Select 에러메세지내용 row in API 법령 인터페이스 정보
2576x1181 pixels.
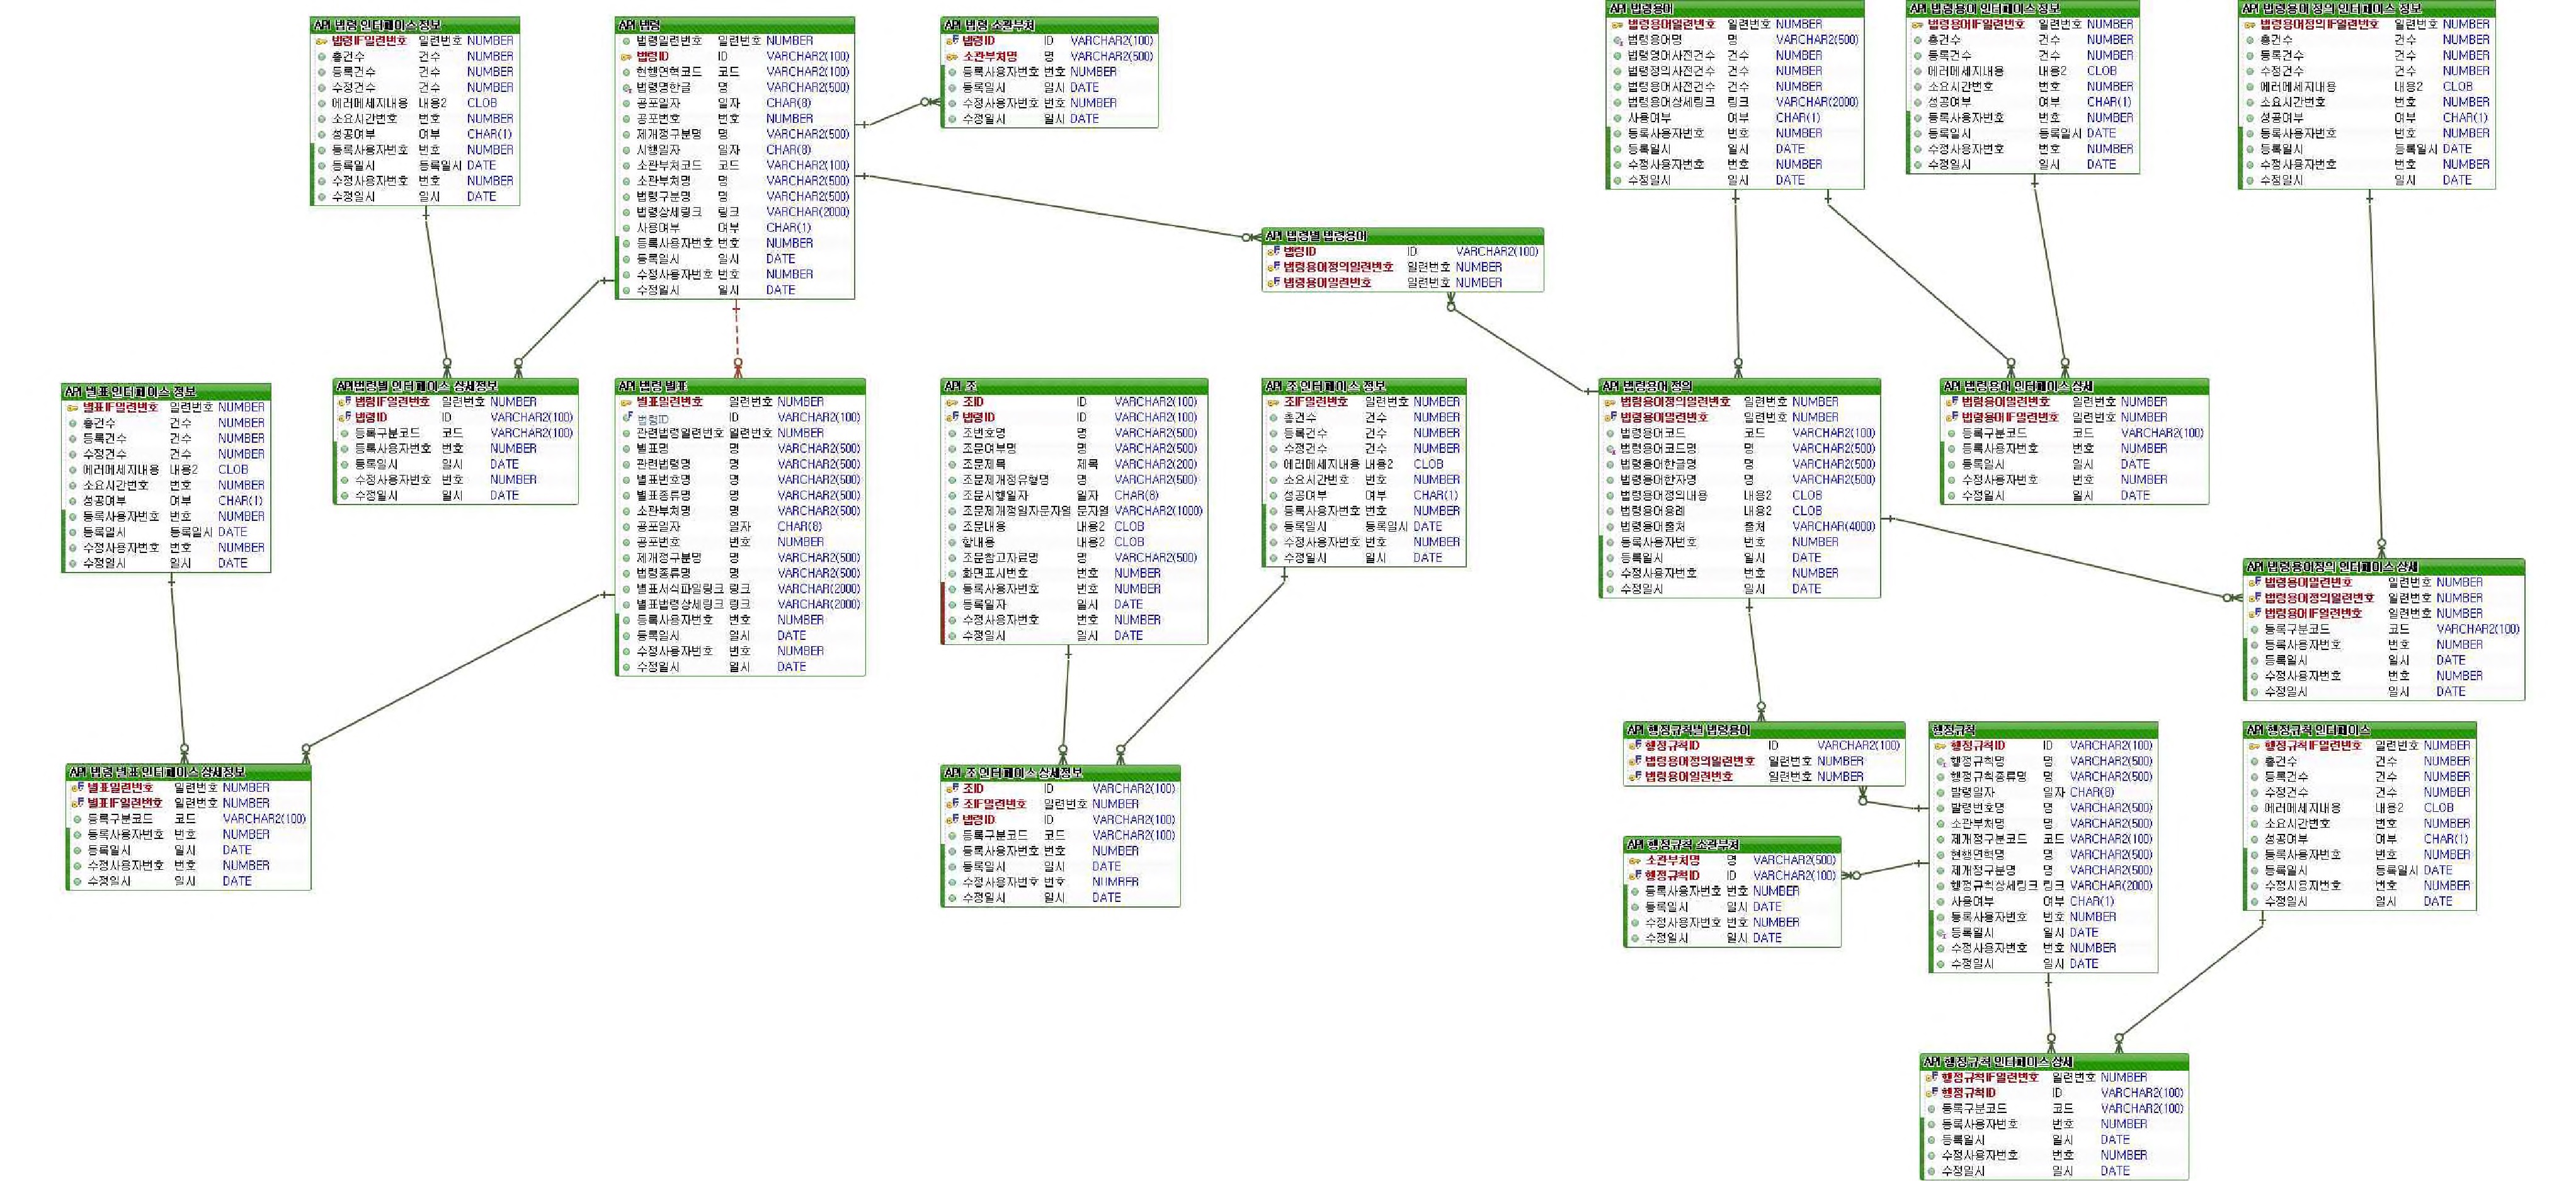click(x=416, y=103)
